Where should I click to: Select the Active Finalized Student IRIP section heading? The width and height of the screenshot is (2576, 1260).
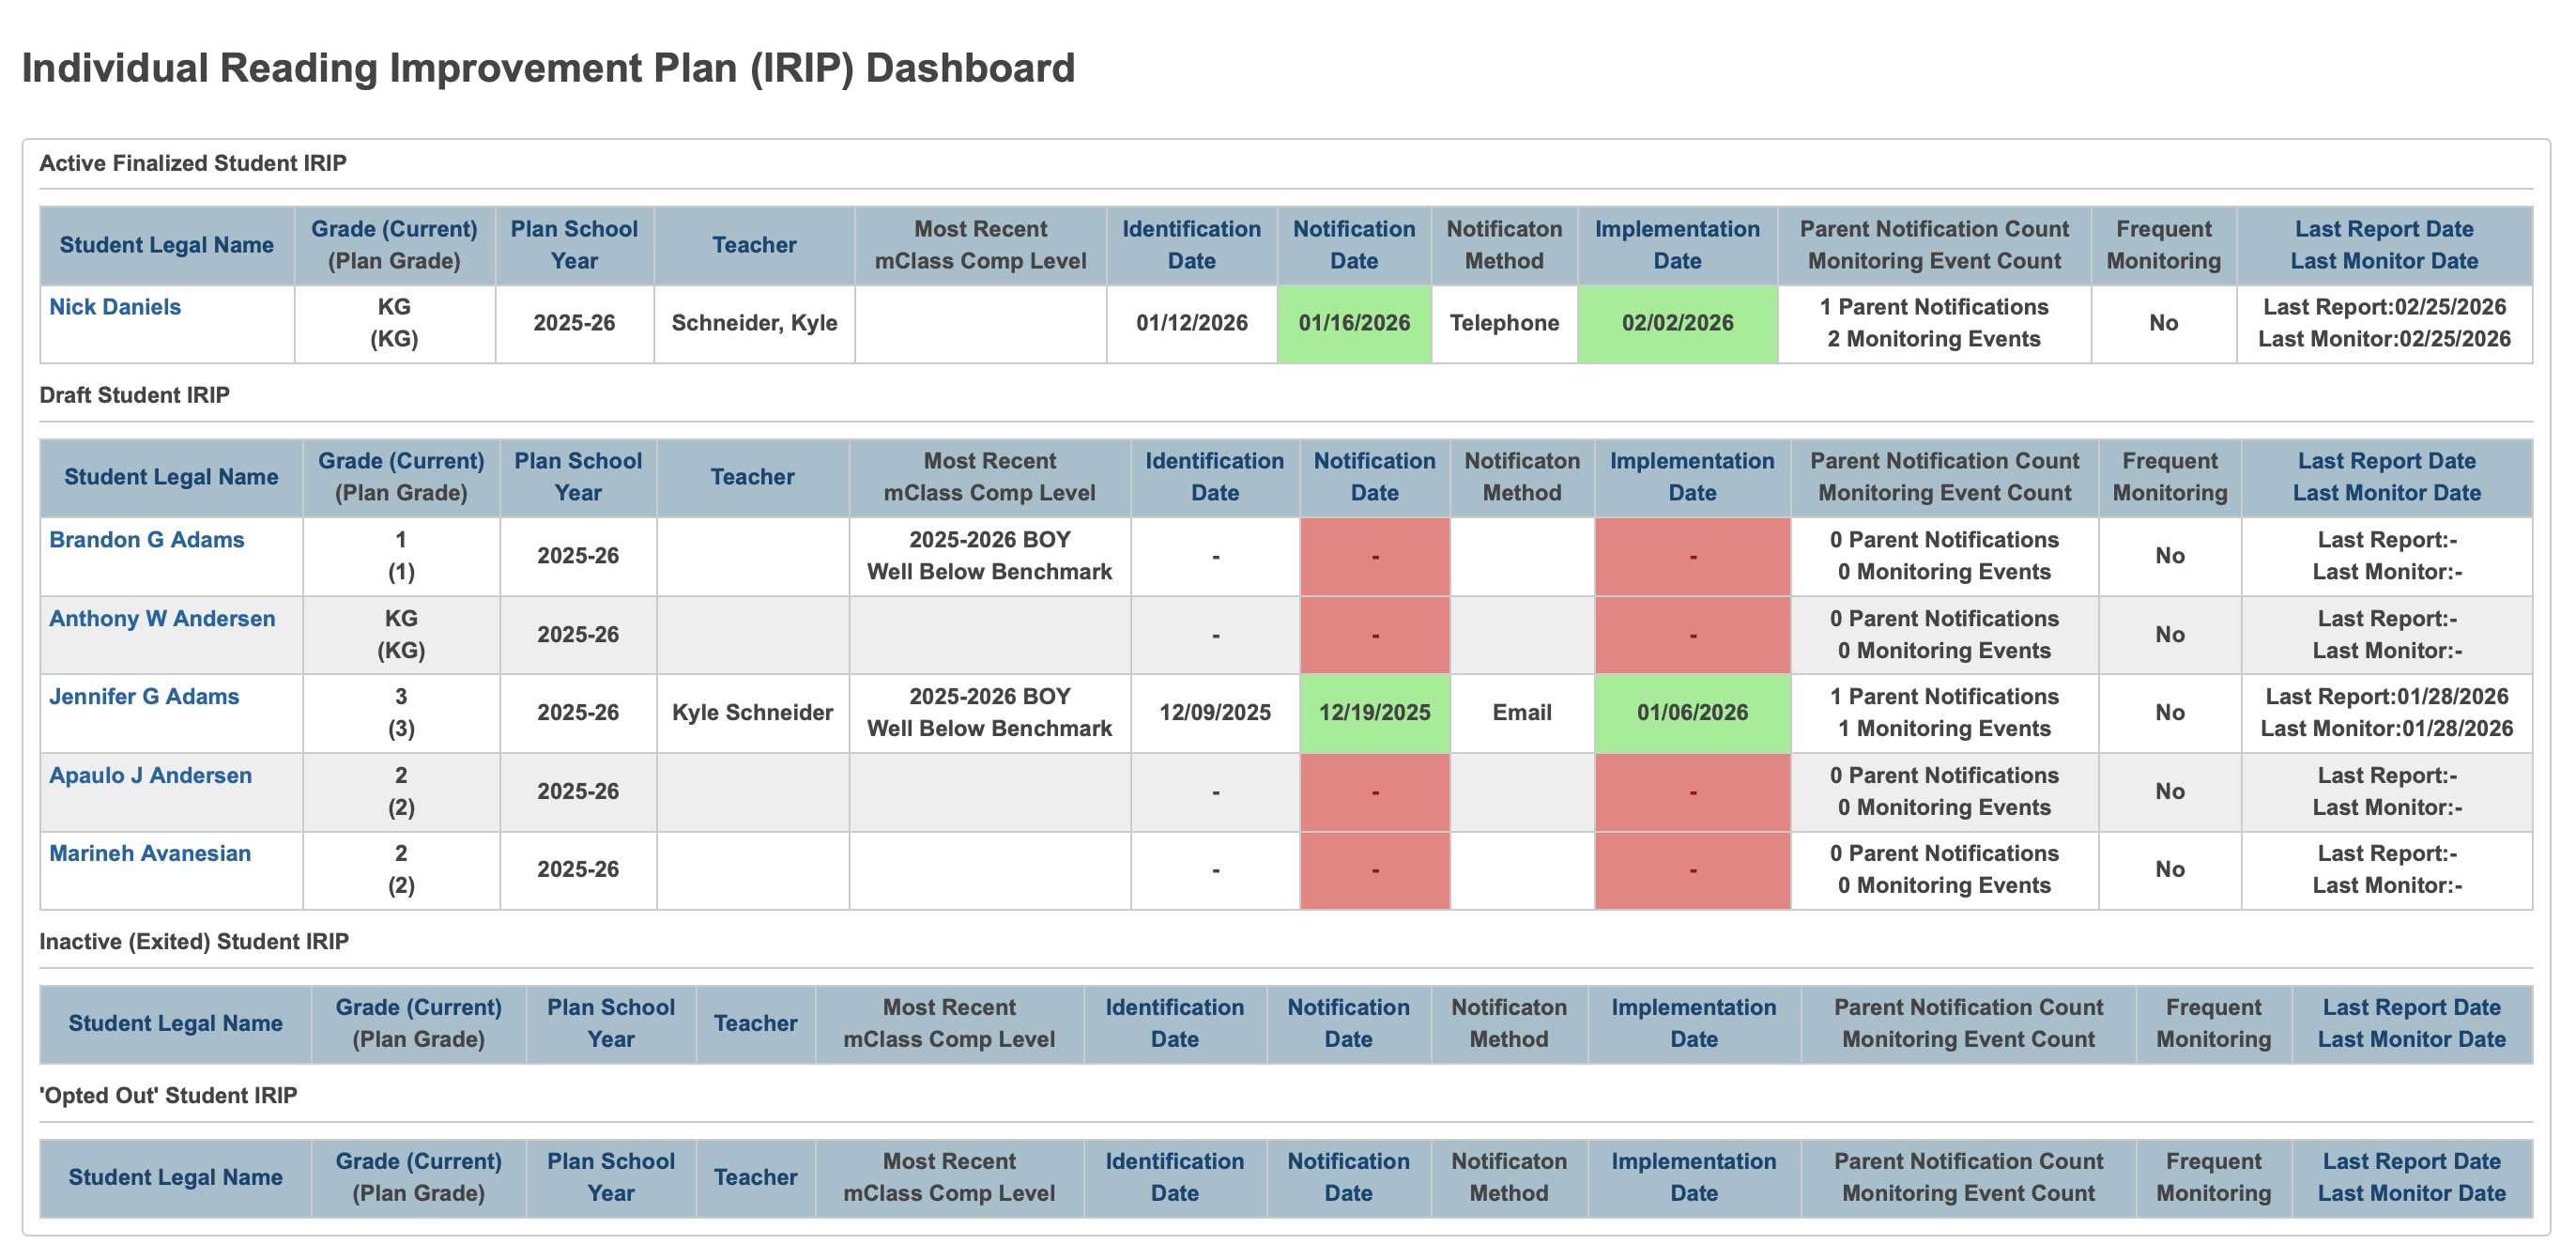[x=194, y=163]
